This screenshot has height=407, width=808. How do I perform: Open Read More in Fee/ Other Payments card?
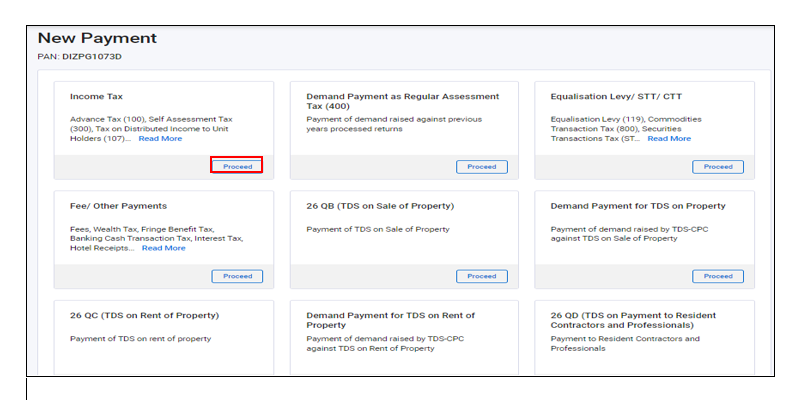coord(163,248)
